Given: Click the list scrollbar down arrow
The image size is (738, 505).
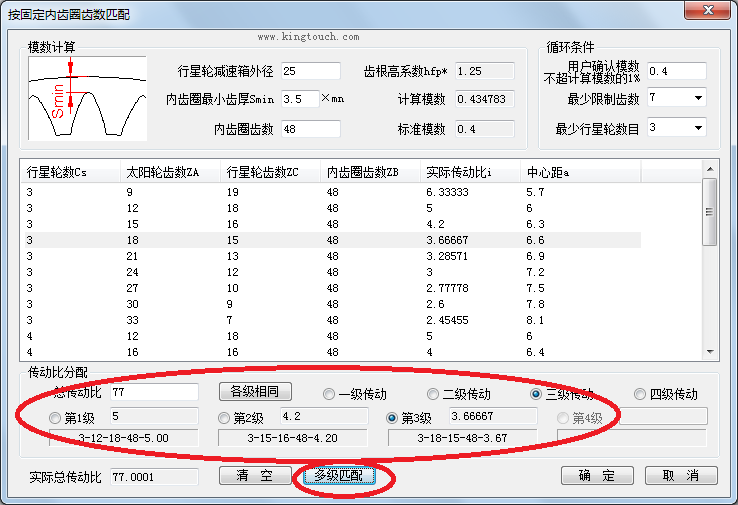Looking at the screenshot, I should tap(710, 352).
